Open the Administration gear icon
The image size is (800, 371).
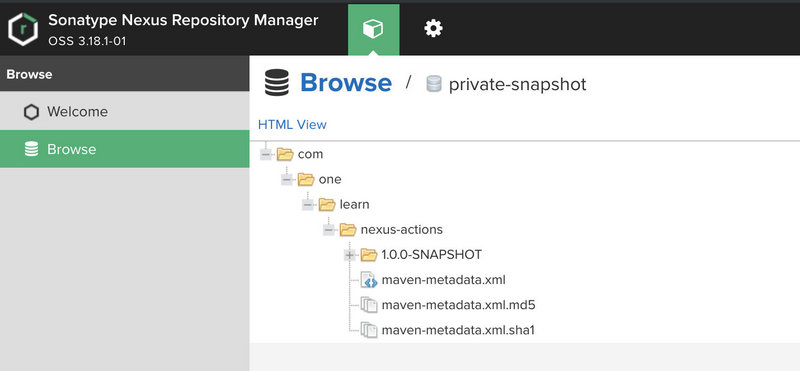pyautogui.click(x=433, y=29)
